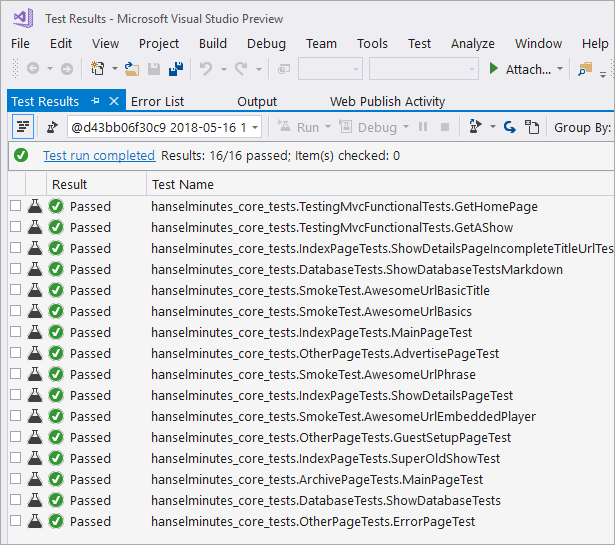Click the Debug tests button
This screenshot has width=615, height=545.
(x=368, y=127)
